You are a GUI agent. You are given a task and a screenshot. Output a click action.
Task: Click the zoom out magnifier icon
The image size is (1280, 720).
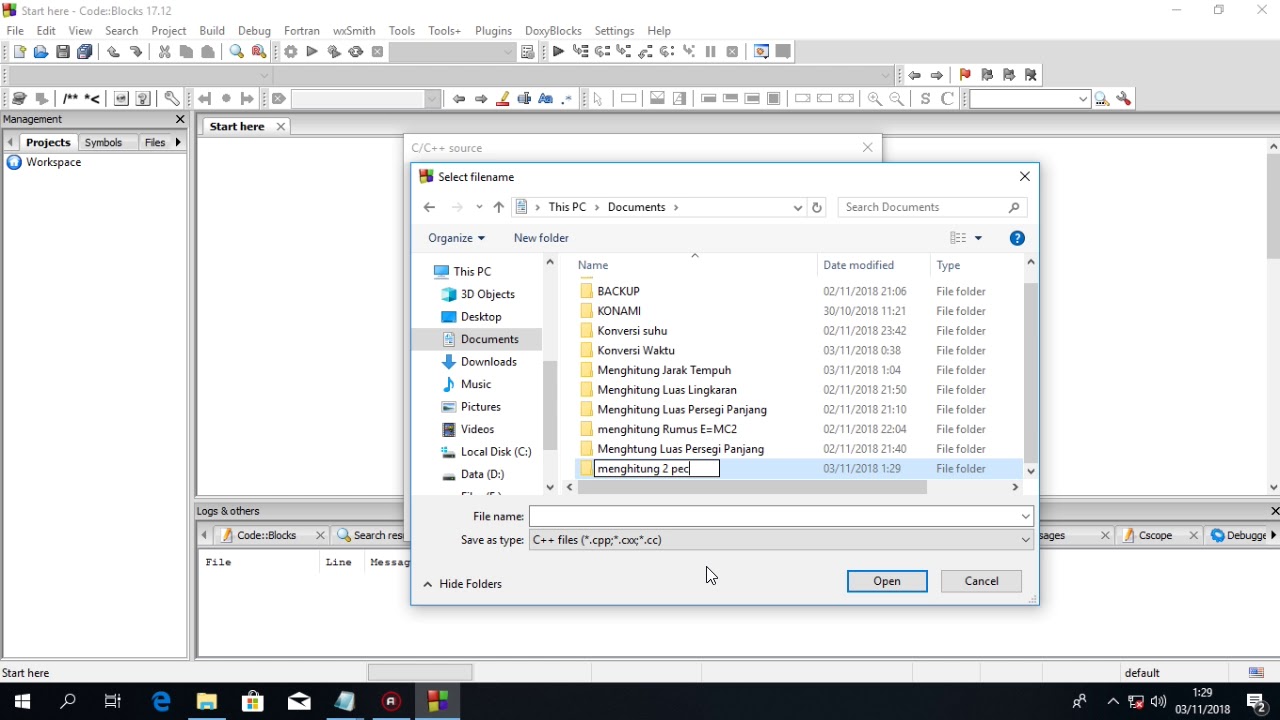tap(897, 99)
